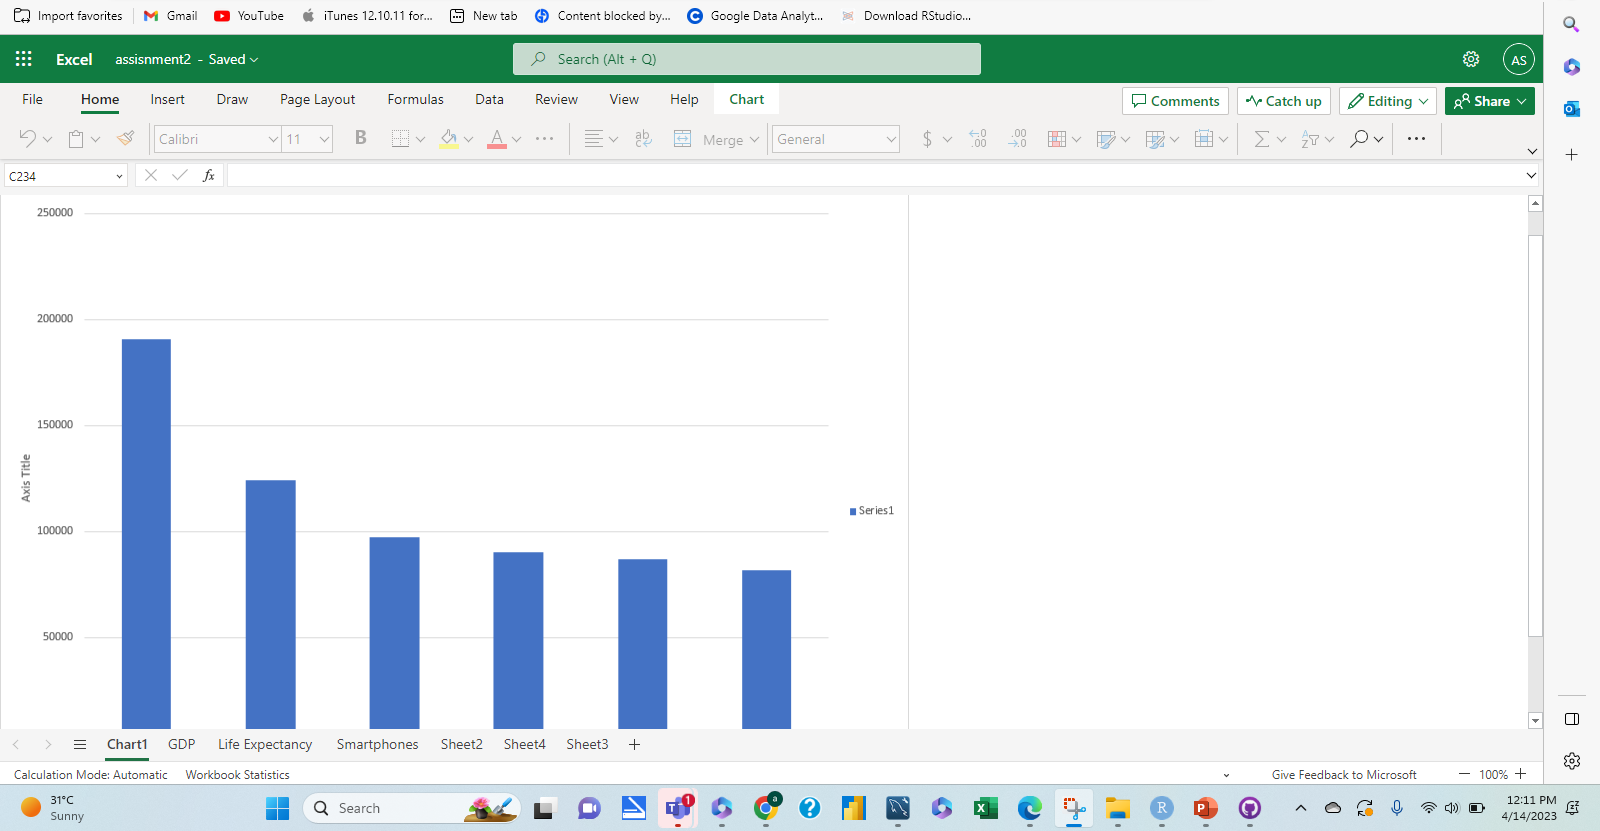This screenshot has height=831, width=1600.
Task: Add a new sheet with plus icon
Action: coord(634,744)
